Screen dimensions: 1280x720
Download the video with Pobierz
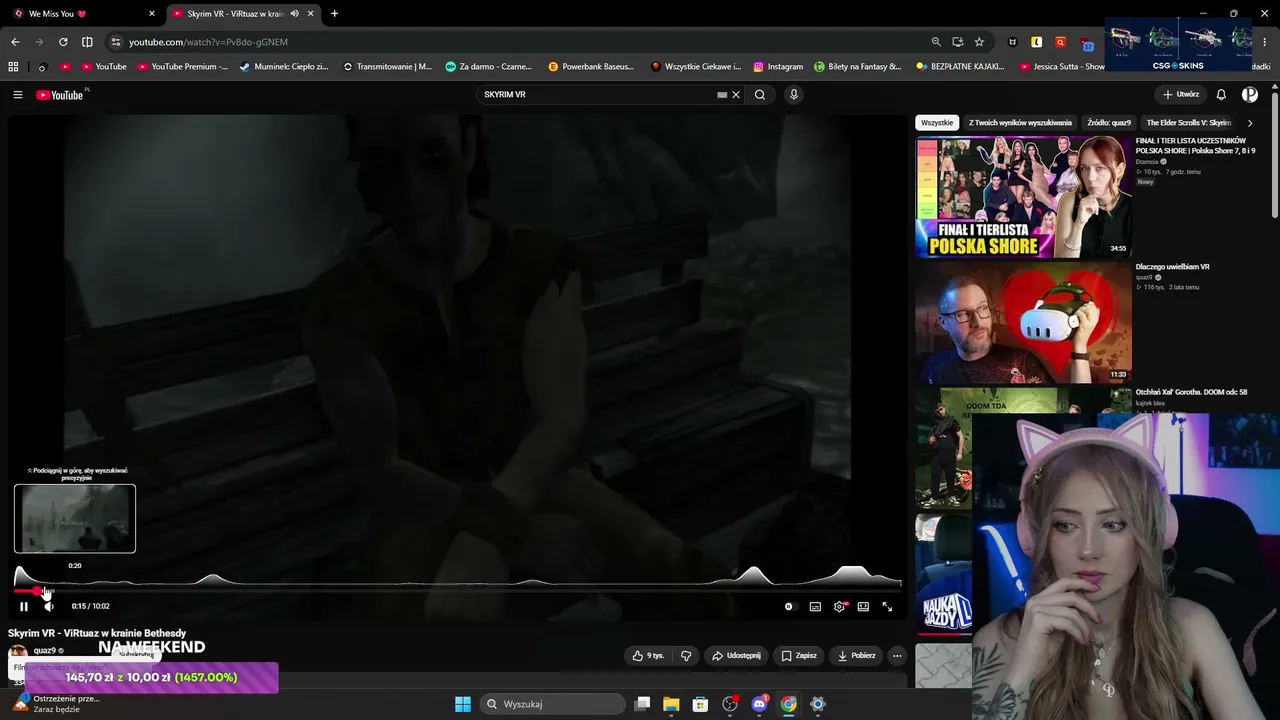[856, 656]
